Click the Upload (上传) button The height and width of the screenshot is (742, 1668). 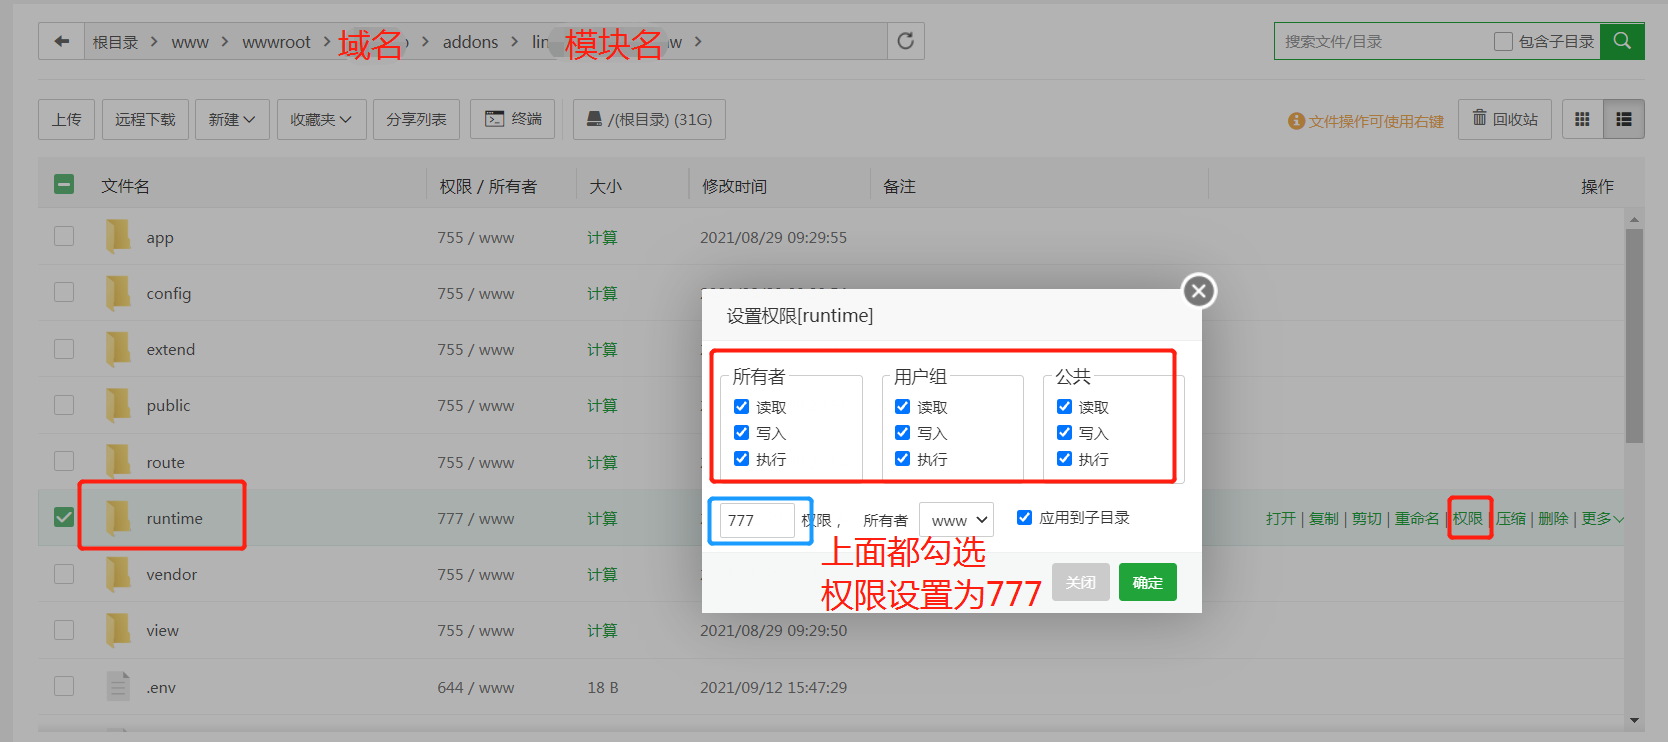pyautogui.click(x=67, y=119)
